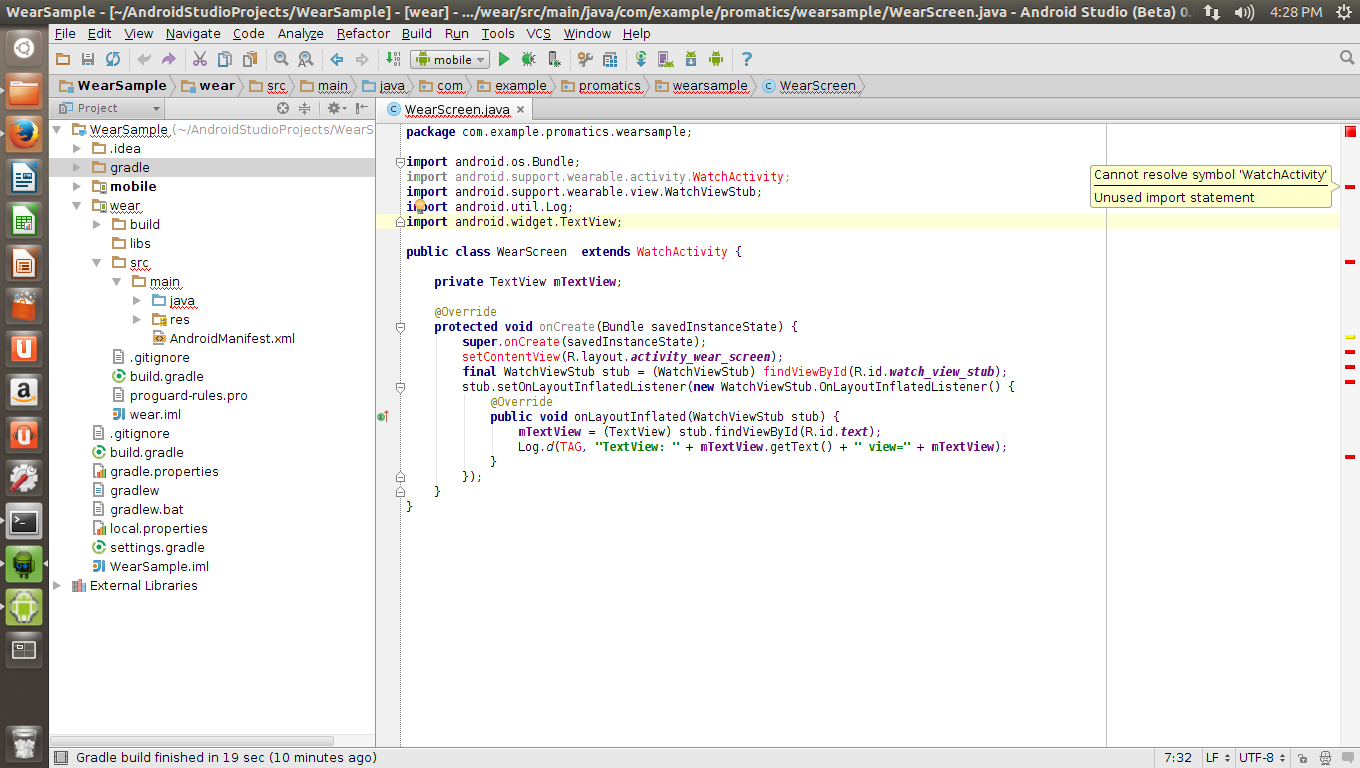The image size is (1360, 768).
Task: Click the Make Project build icon
Action: [393, 60]
